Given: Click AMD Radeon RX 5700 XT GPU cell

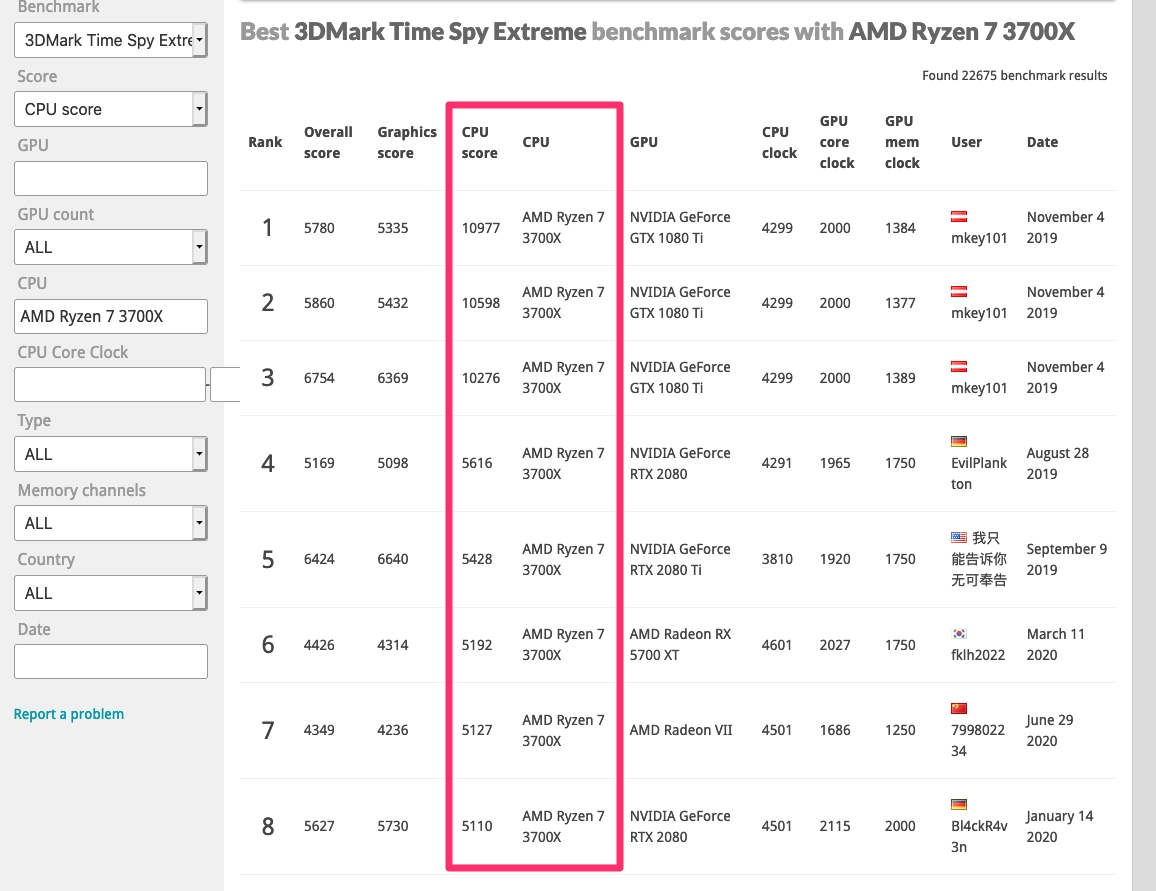Looking at the screenshot, I should click(680, 645).
